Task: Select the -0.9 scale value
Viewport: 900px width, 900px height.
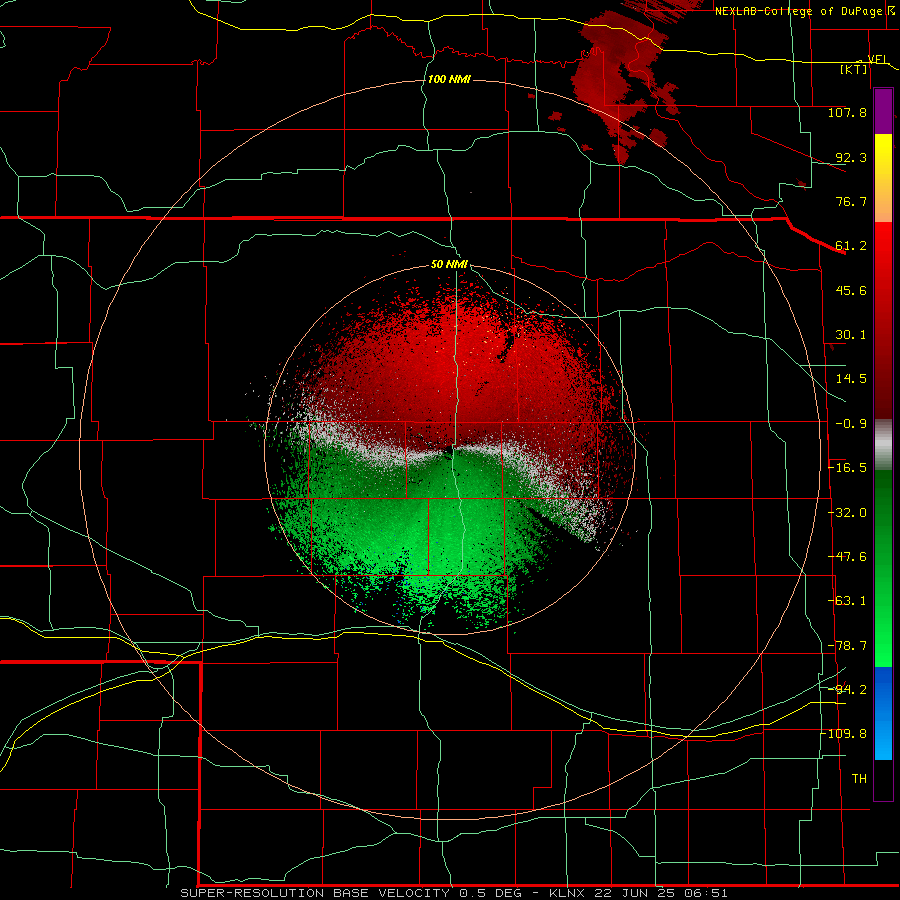Action: tap(851, 424)
